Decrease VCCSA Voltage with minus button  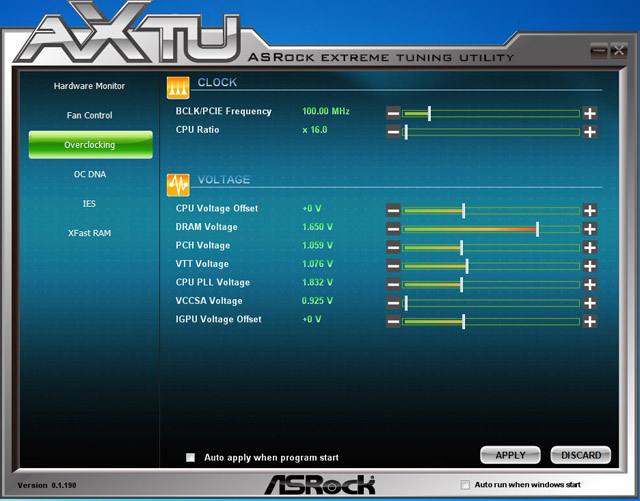[x=393, y=303]
